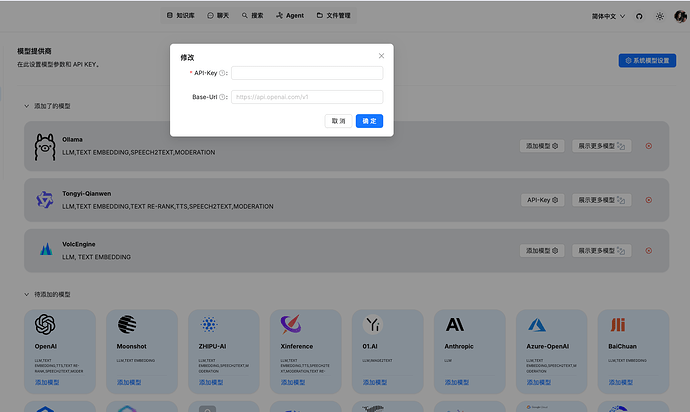Toggle light theme sun icon
The image size is (690, 412).
click(x=660, y=16)
